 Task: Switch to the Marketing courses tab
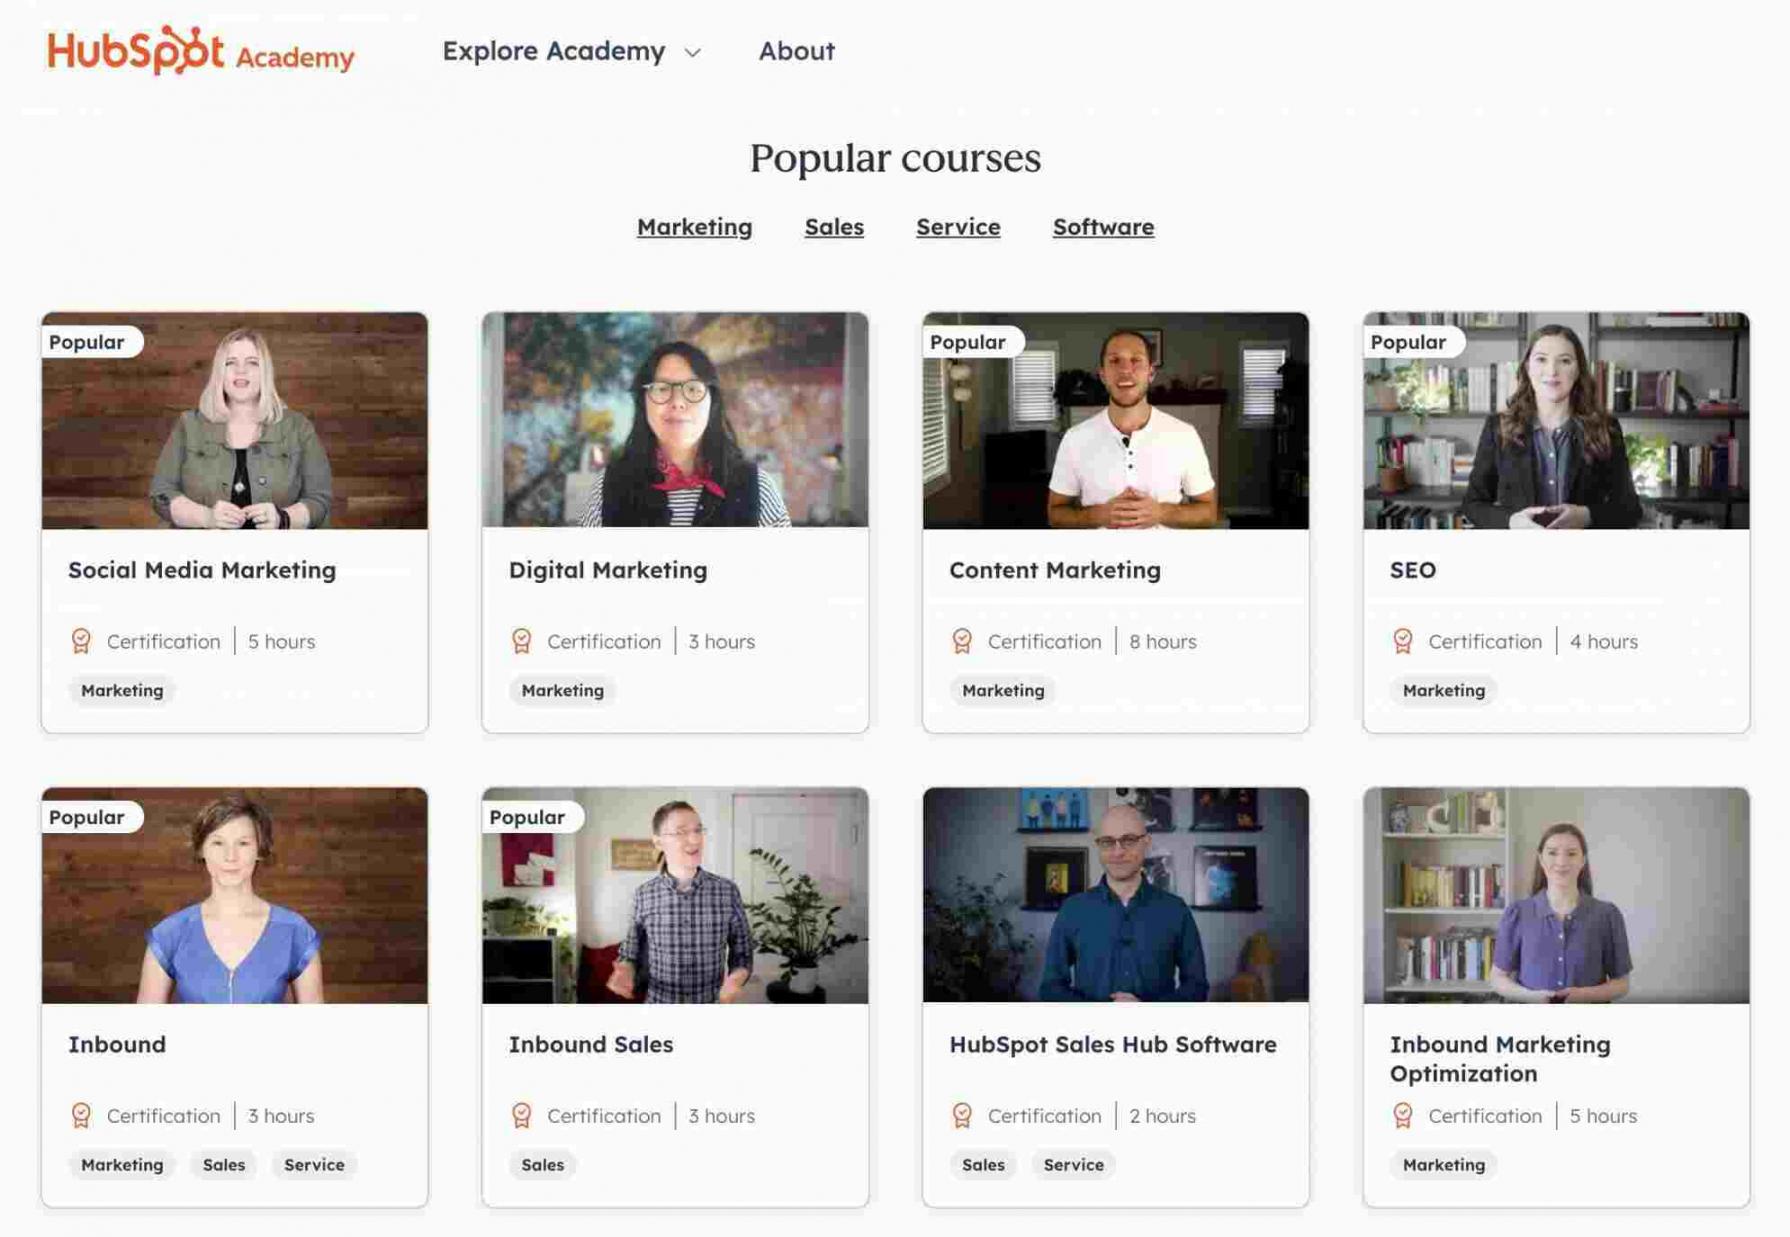pyautogui.click(x=694, y=227)
